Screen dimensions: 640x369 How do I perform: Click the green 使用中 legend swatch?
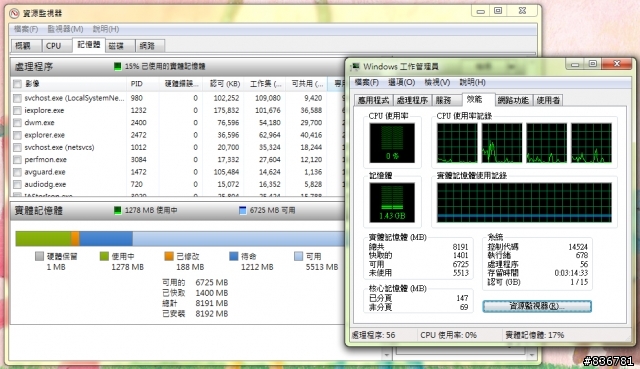pos(104,256)
